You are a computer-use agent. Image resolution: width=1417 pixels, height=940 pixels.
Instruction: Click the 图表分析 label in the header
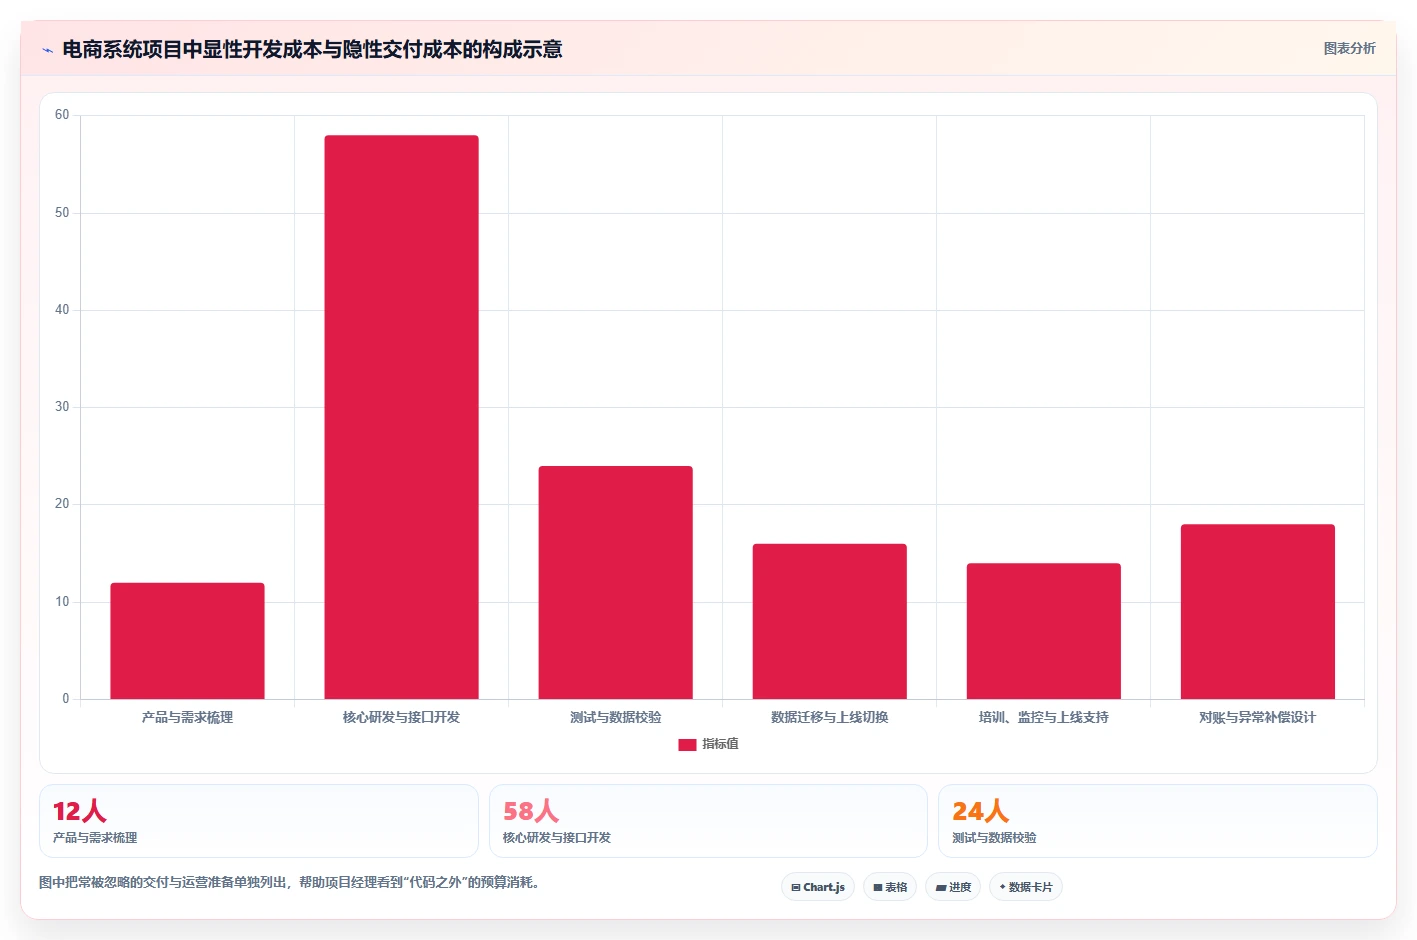[x=1349, y=48]
